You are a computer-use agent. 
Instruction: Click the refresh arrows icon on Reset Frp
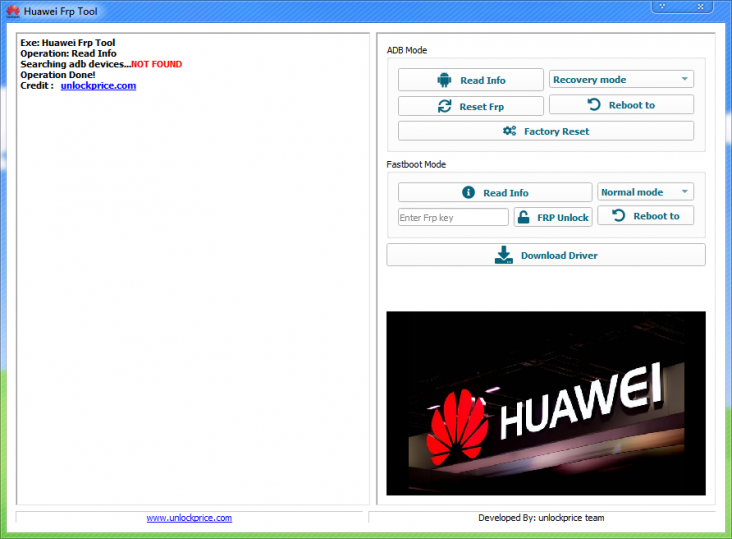click(444, 106)
